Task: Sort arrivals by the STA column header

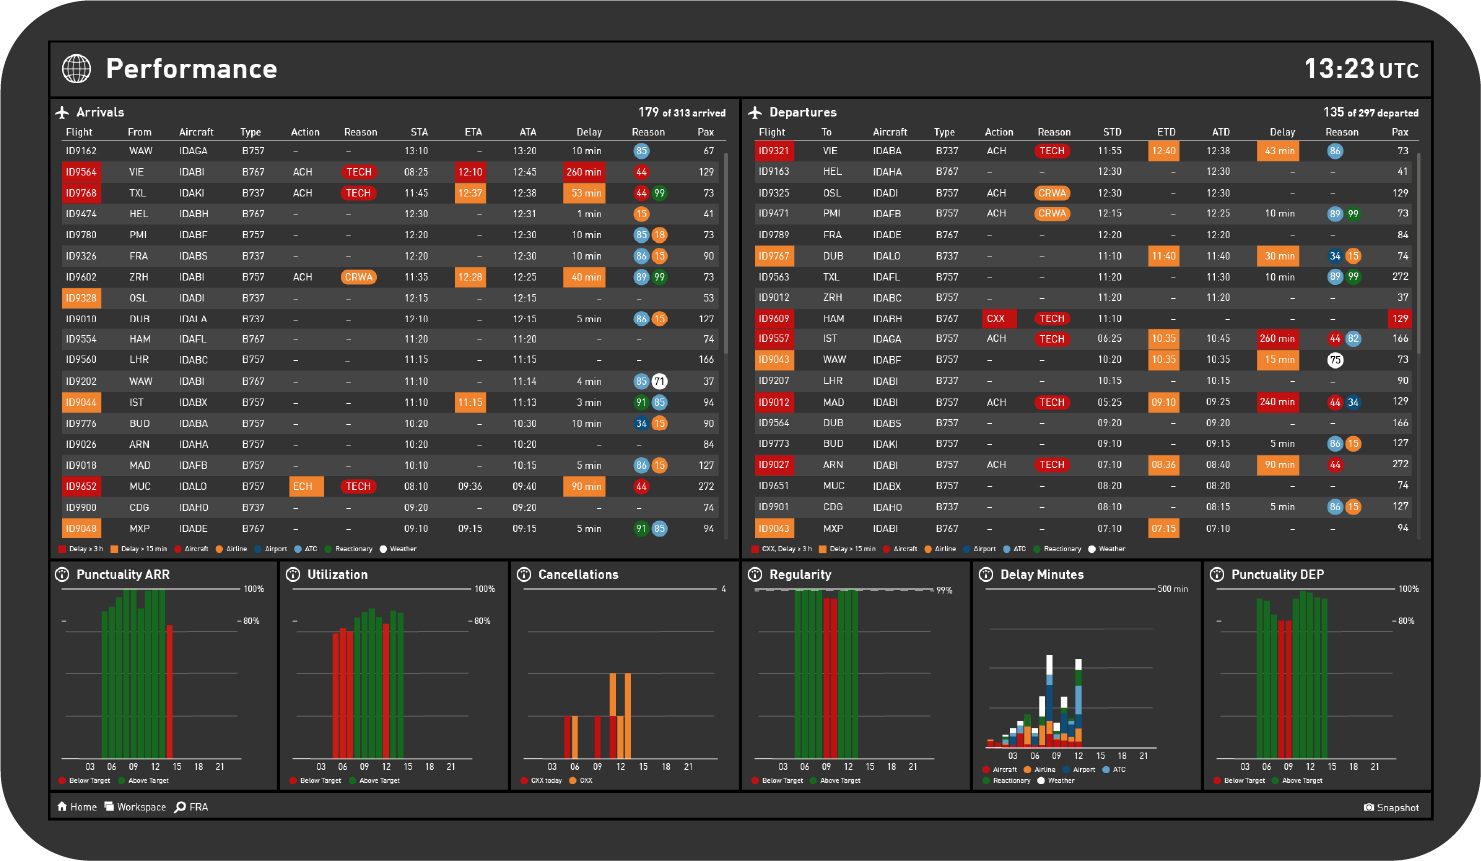Action: 419,132
